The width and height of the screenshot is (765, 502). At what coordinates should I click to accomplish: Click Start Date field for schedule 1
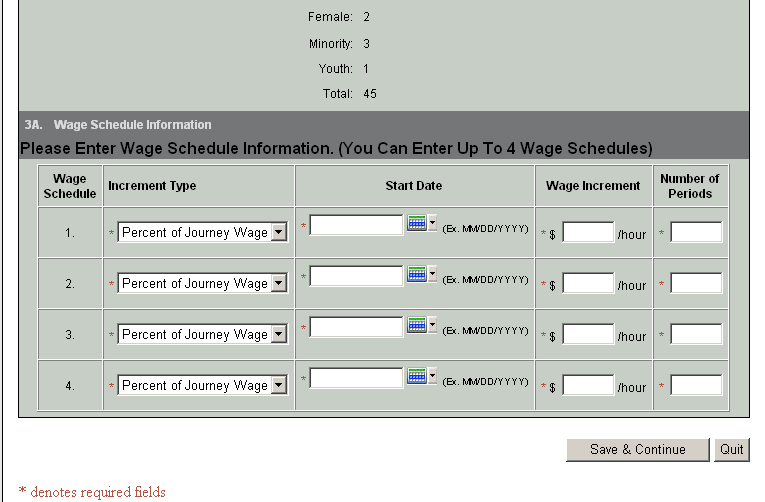coord(356,226)
